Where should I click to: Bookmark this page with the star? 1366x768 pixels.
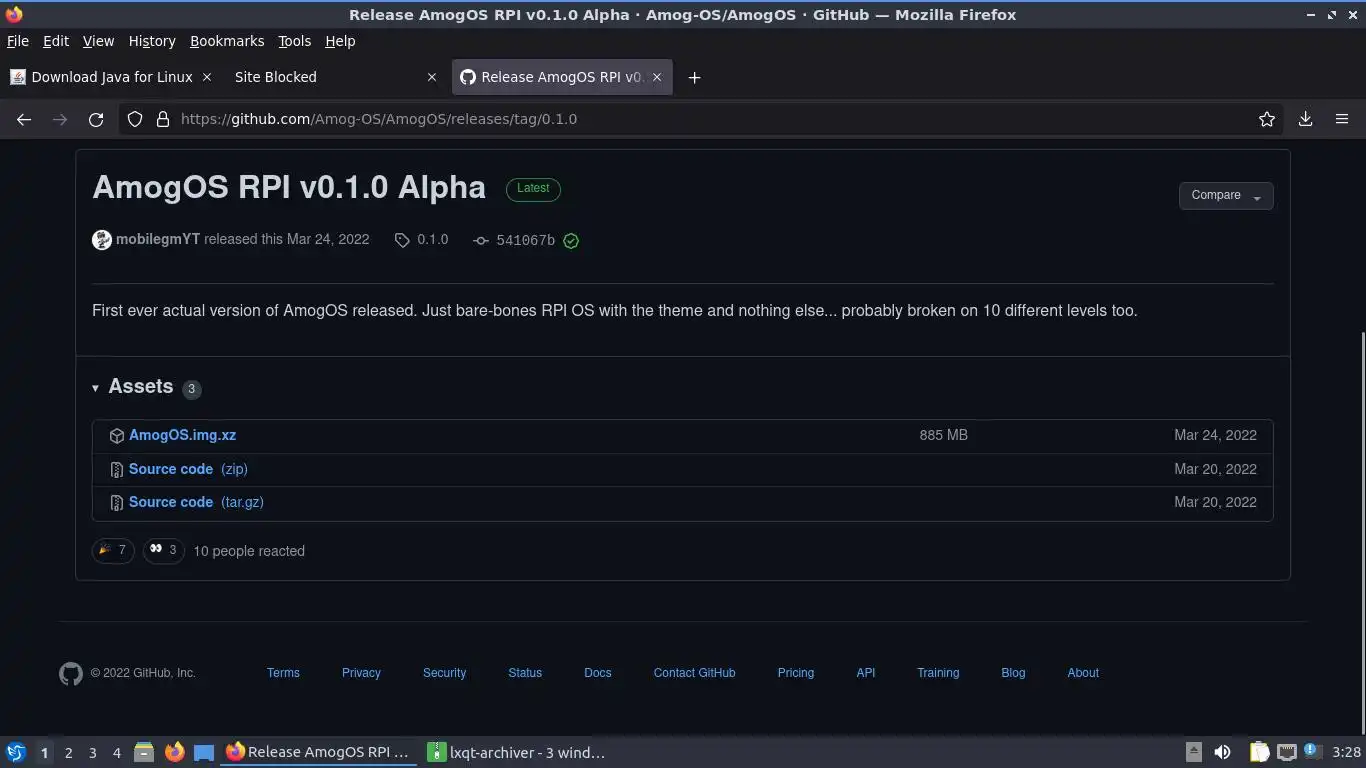pos(1267,119)
